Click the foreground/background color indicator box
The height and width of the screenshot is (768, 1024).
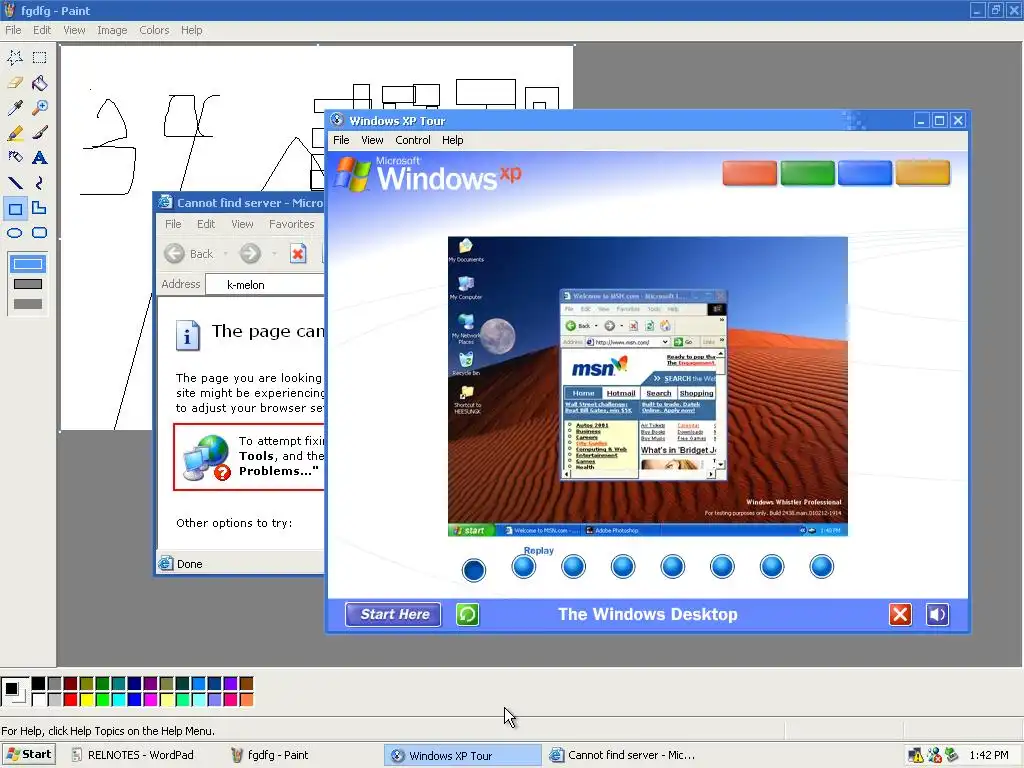point(14,692)
